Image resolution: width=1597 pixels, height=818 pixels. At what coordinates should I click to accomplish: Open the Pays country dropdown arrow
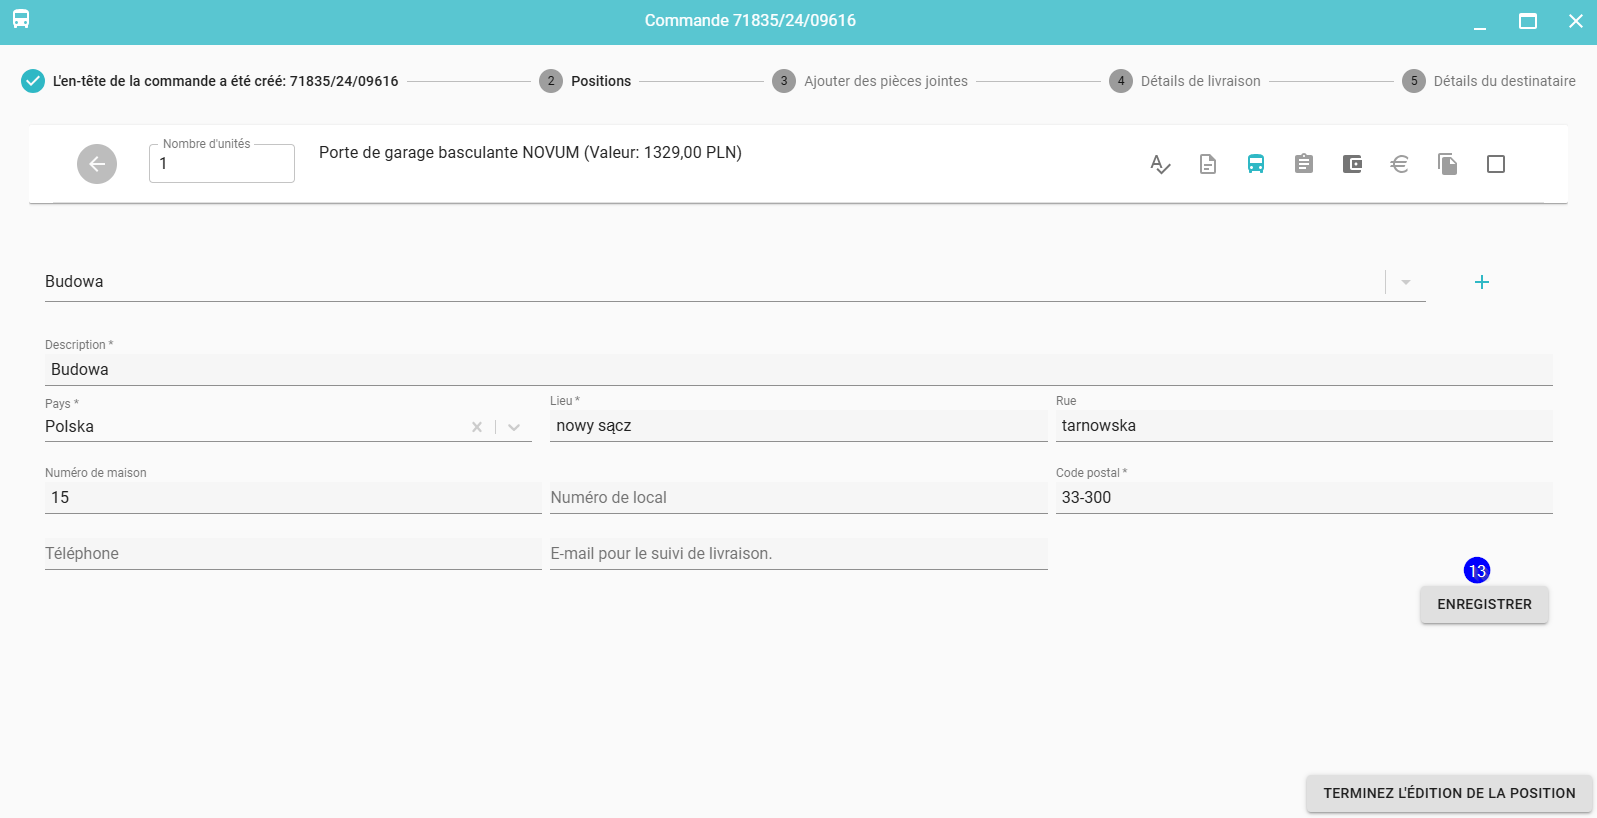pyautogui.click(x=514, y=427)
